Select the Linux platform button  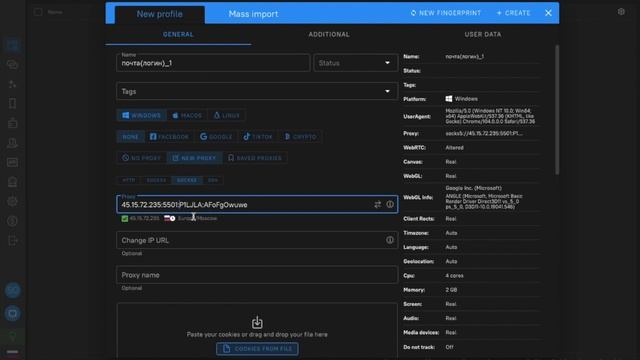tap(227, 116)
